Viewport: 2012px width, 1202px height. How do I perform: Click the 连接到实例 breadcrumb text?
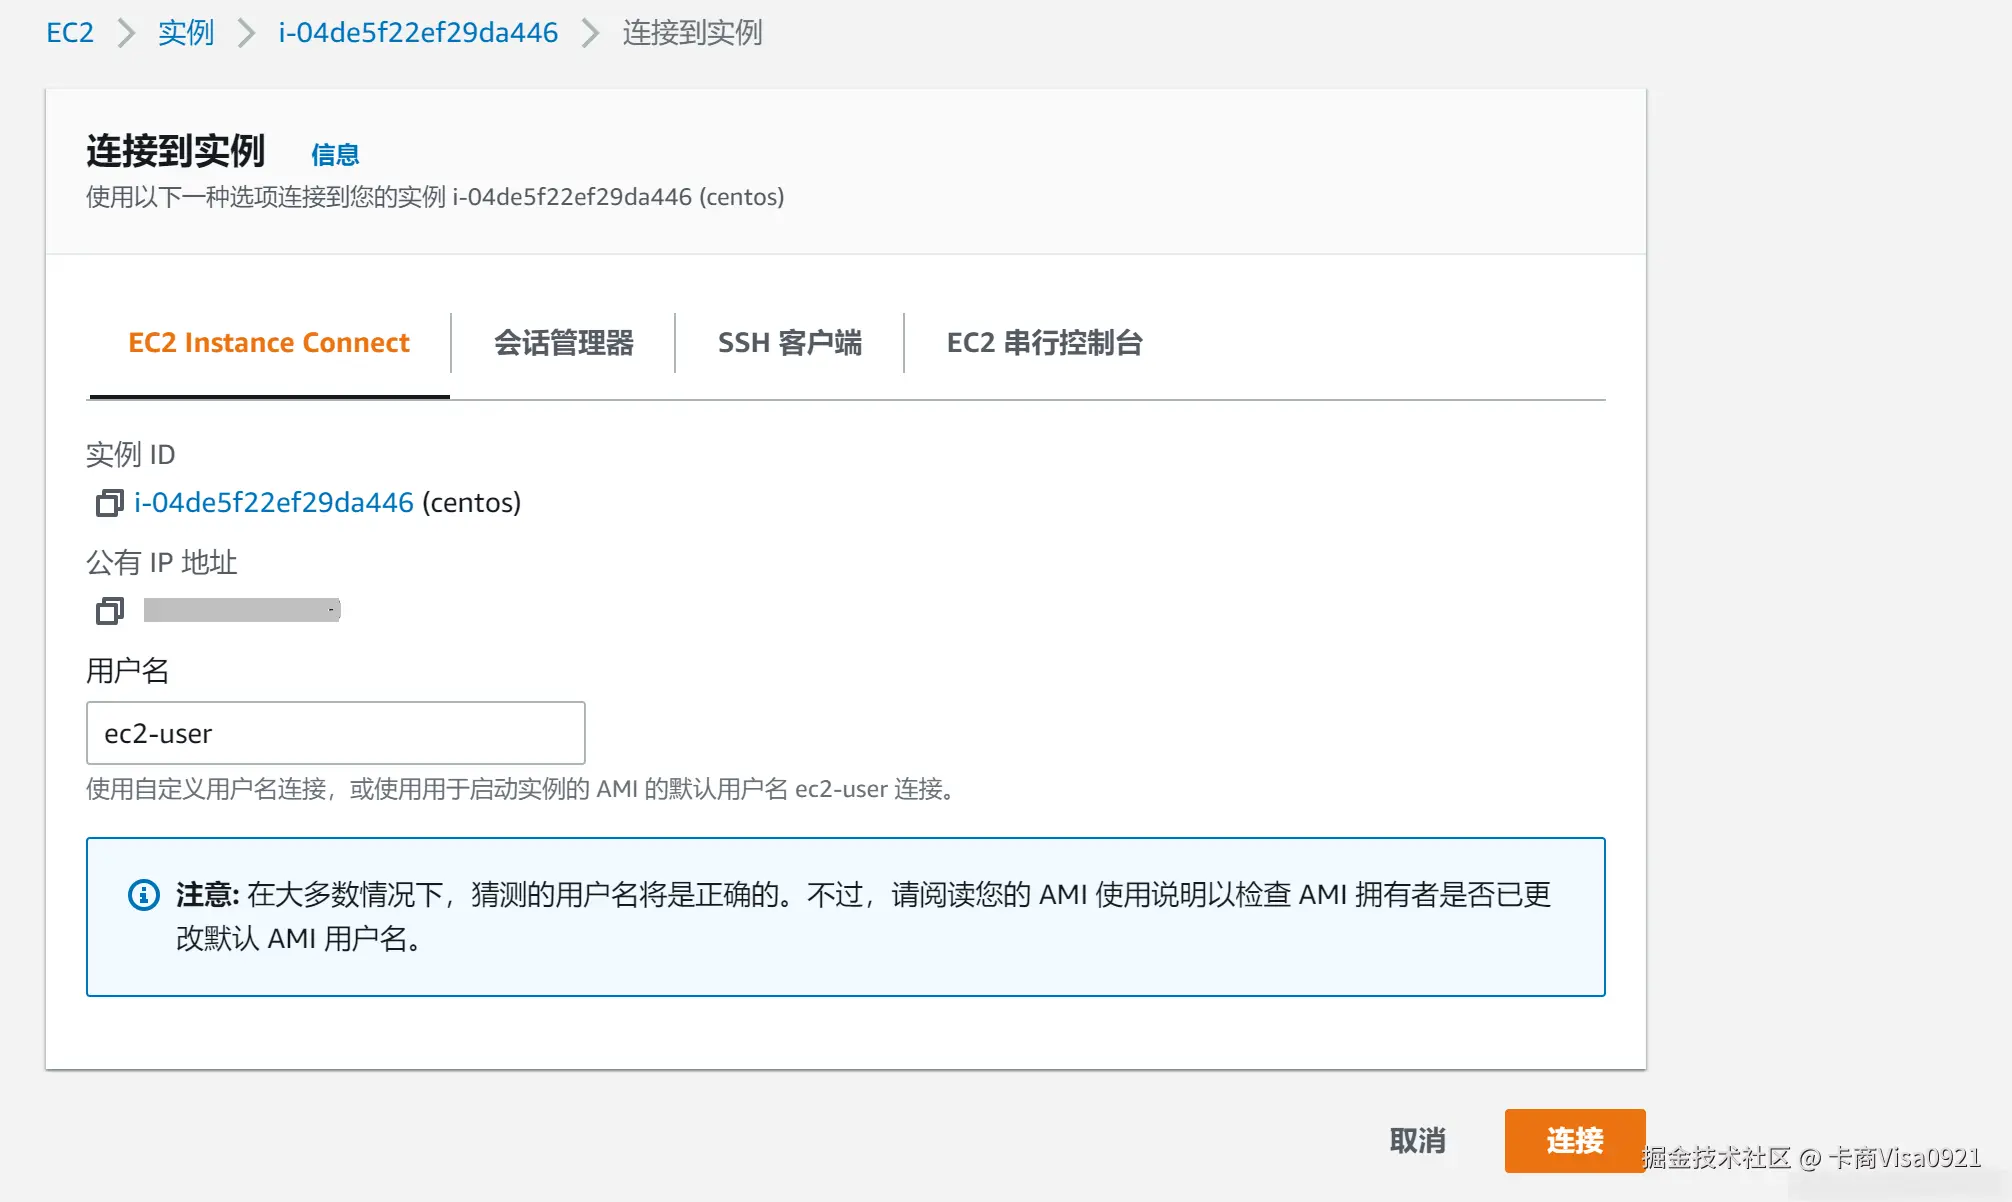(x=692, y=33)
